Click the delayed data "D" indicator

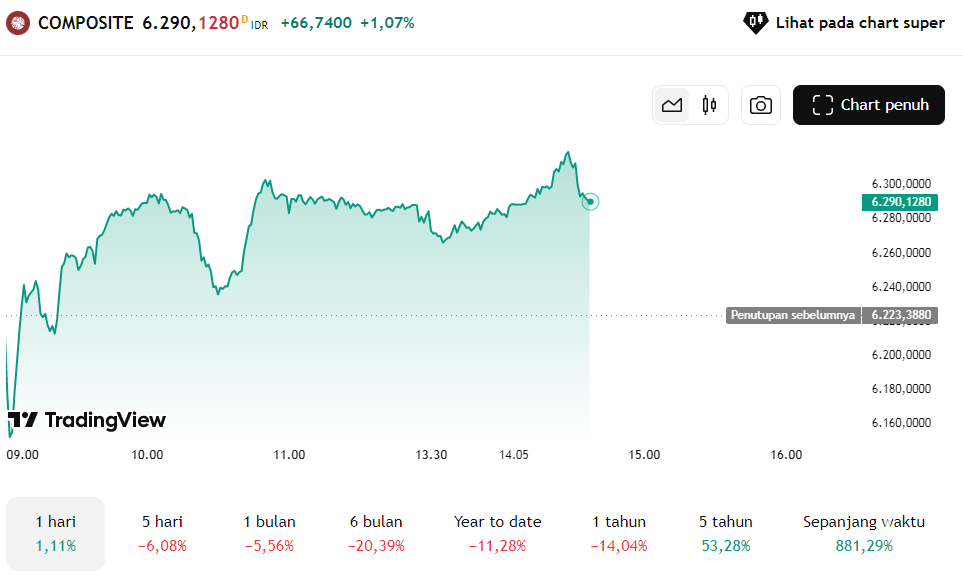[x=245, y=18]
